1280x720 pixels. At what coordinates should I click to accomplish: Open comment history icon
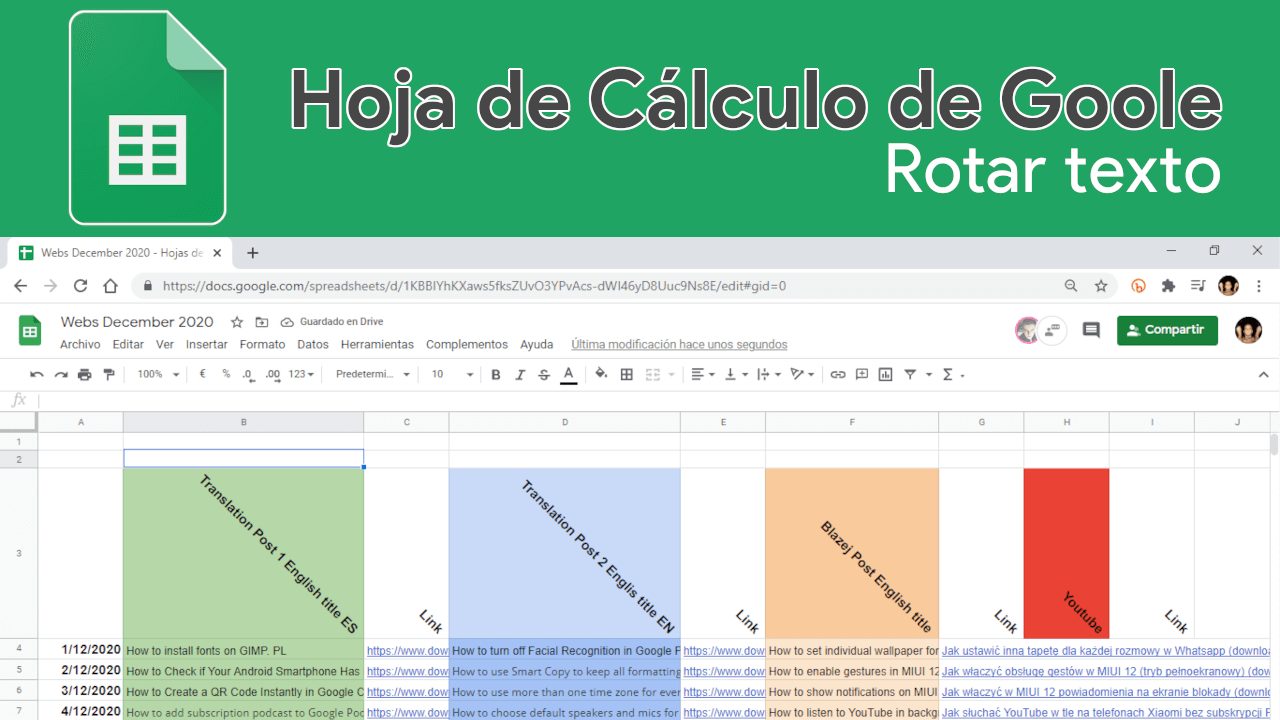[1091, 330]
